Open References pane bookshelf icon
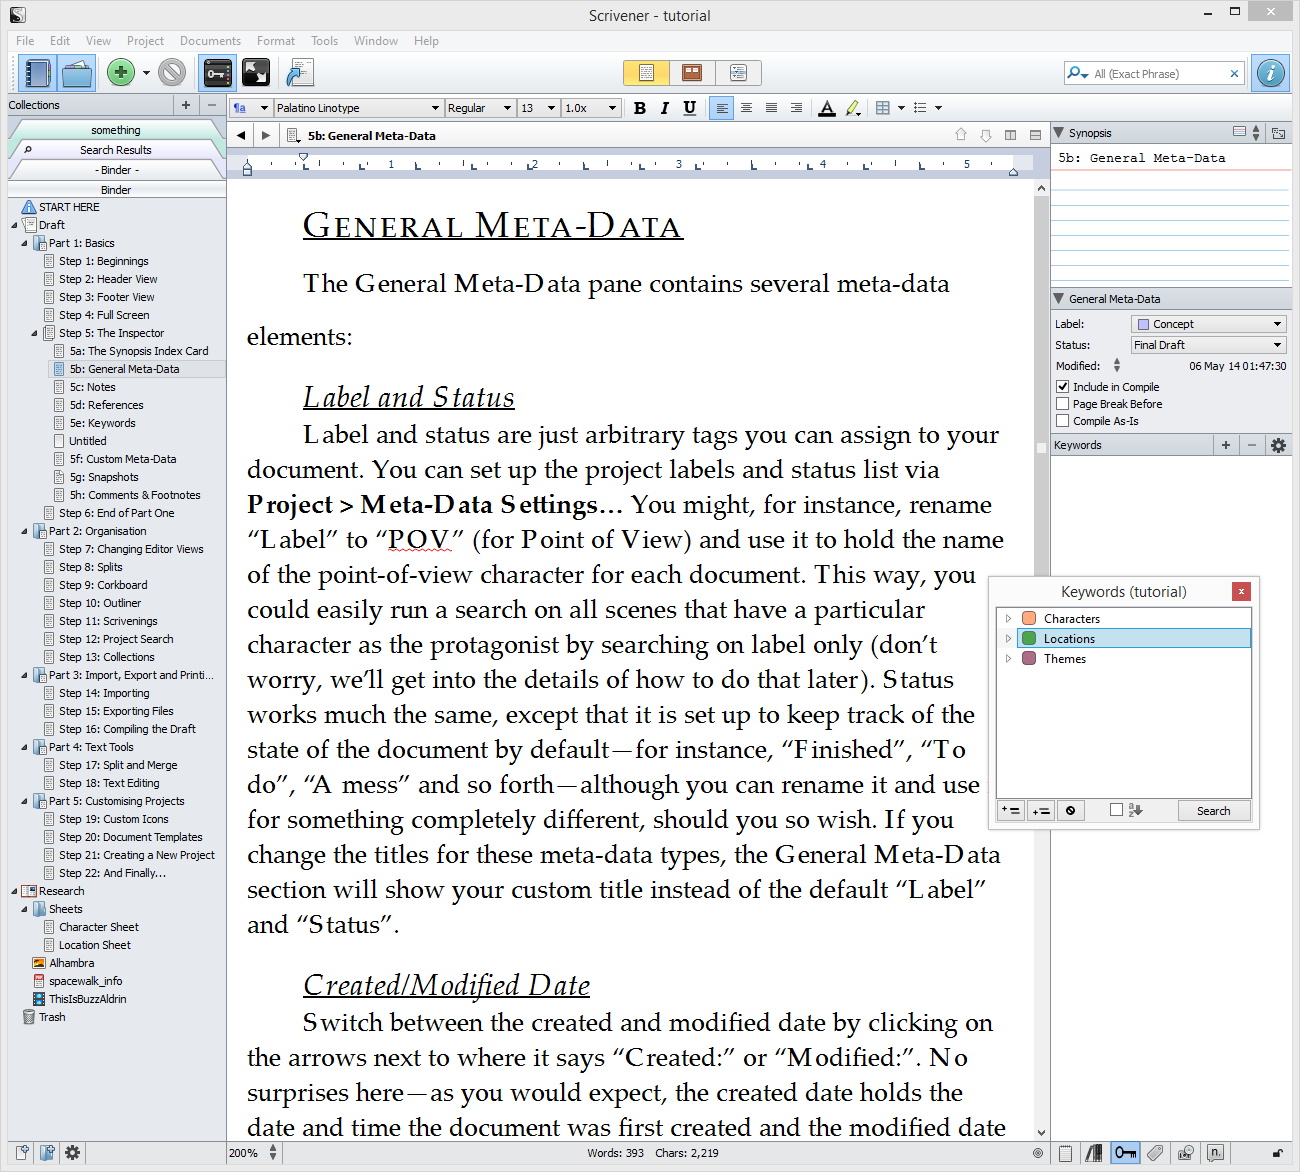 tap(1095, 1153)
